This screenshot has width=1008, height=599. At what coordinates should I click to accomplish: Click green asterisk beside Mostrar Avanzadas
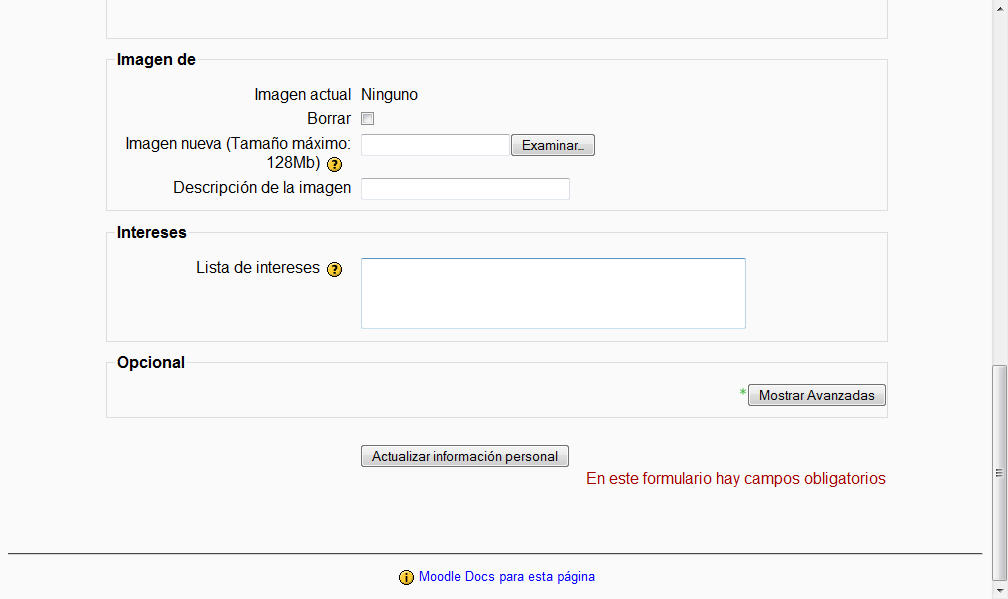pos(743,394)
